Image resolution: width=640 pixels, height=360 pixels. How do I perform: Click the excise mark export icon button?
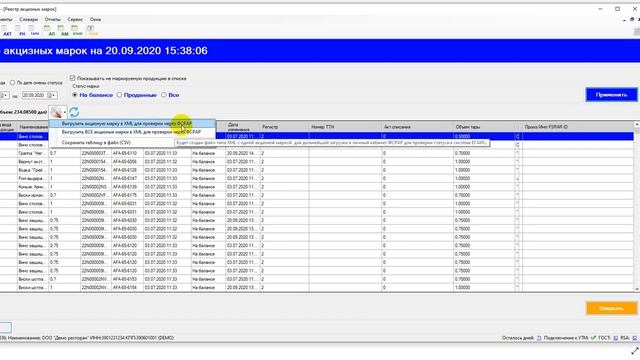[x=56, y=112]
